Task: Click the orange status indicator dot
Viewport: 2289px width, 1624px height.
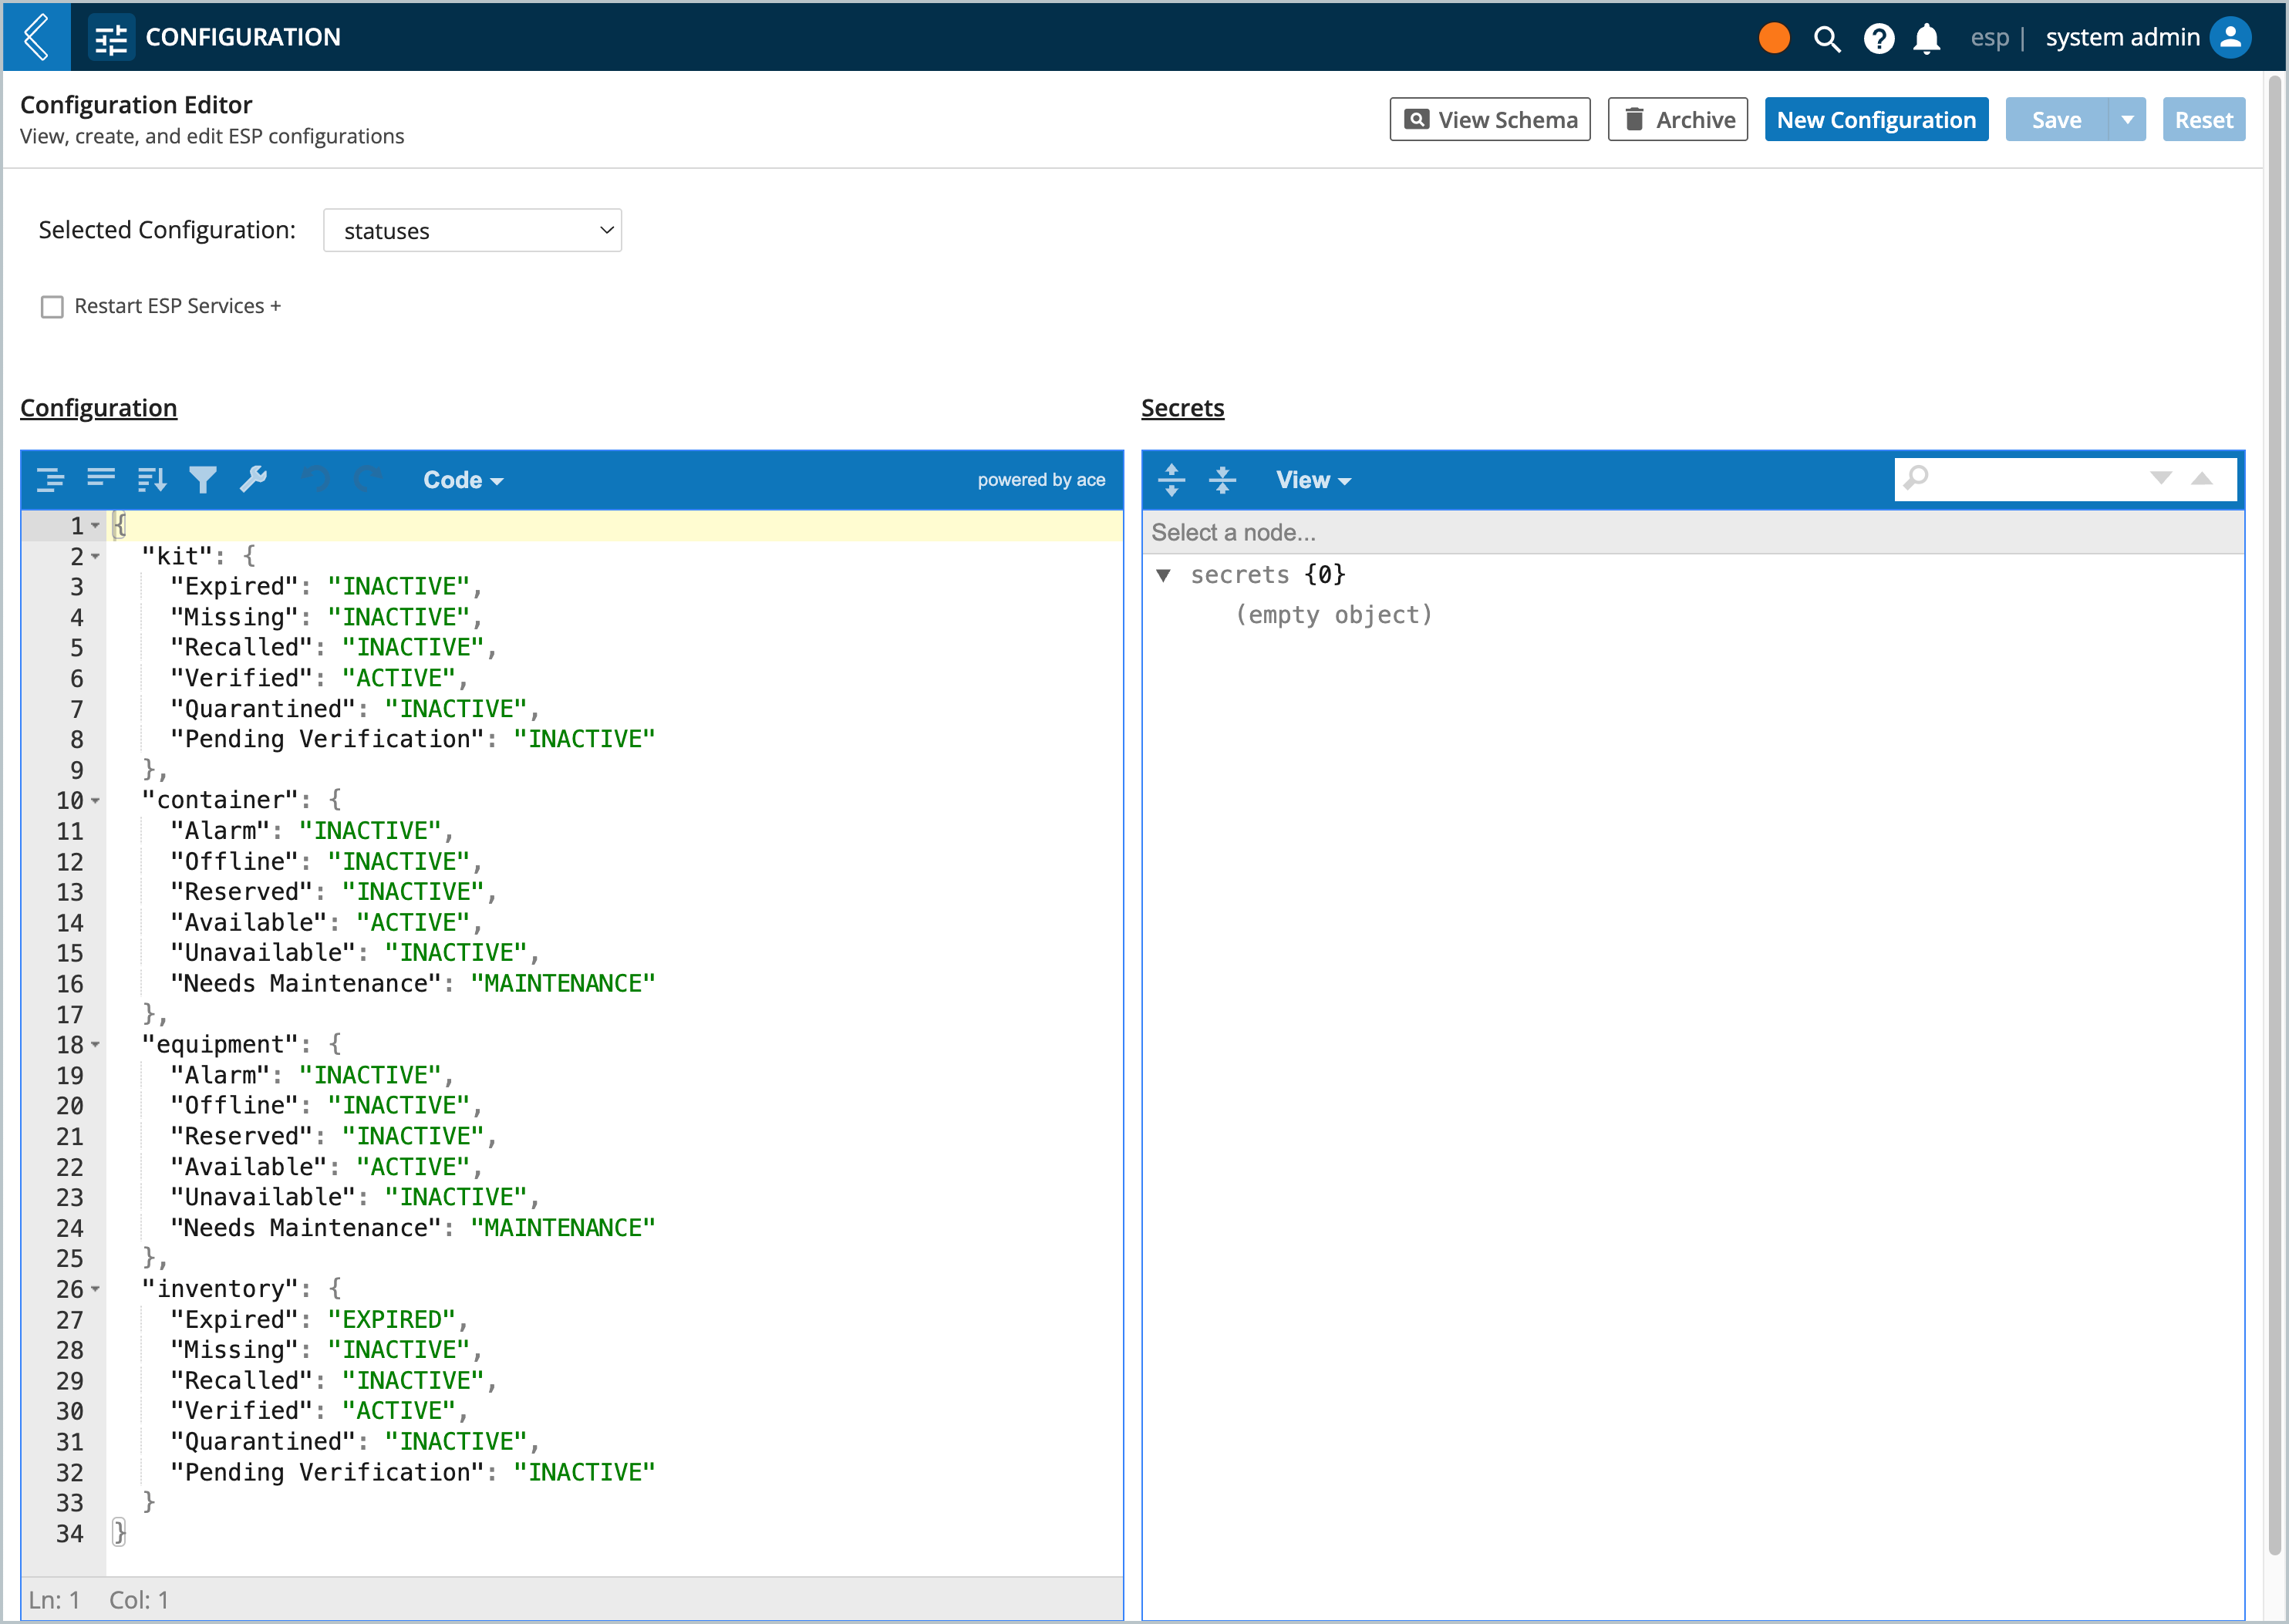Action: (x=1774, y=38)
